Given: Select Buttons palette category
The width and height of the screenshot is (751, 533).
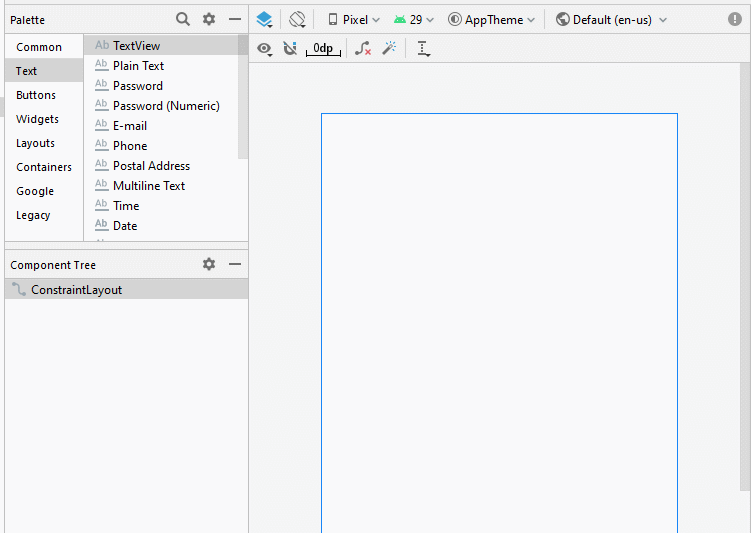Looking at the screenshot, I should click(44, 95).
